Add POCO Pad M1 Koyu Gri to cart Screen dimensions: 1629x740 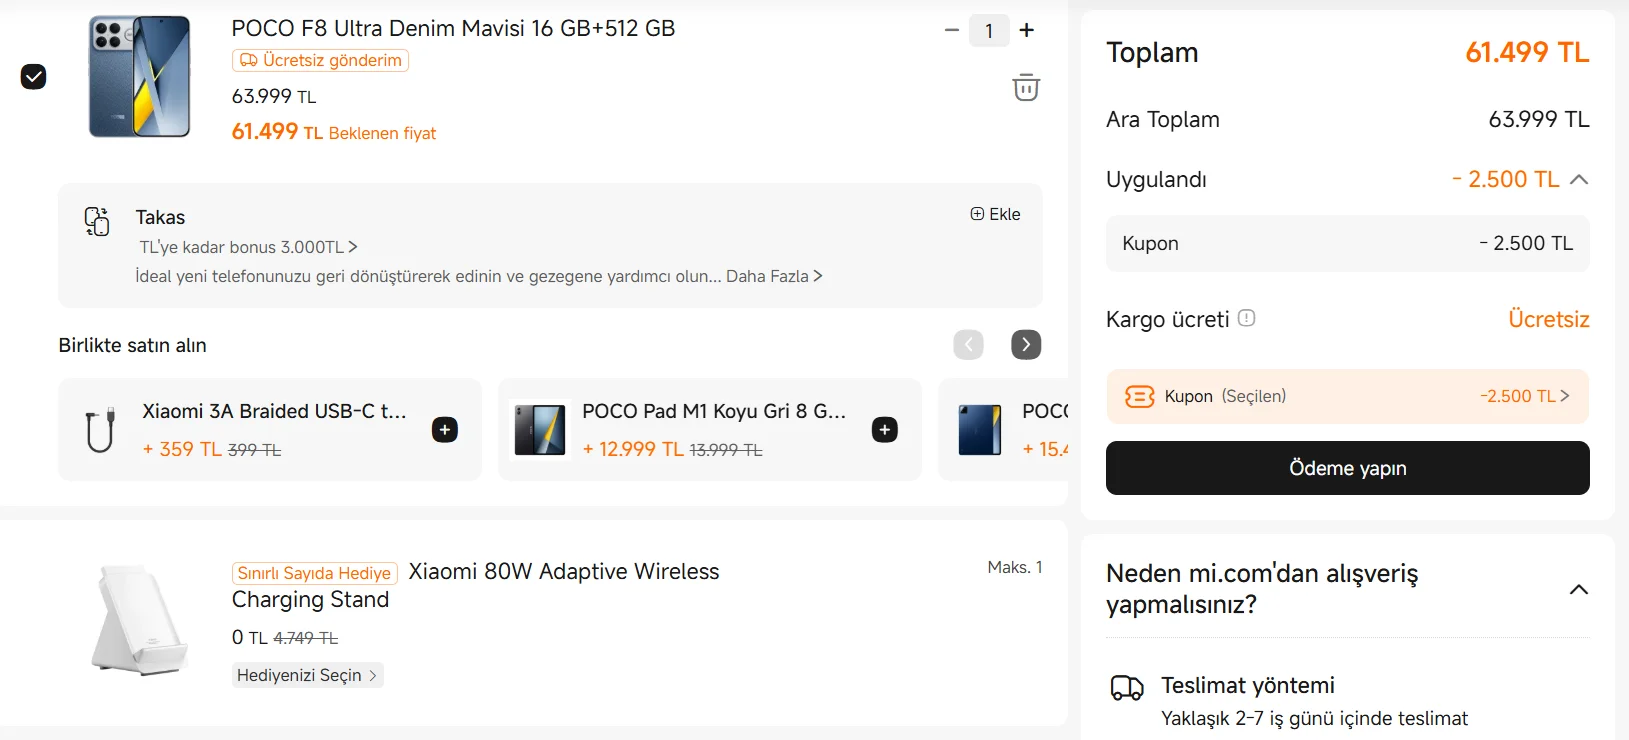885,430
